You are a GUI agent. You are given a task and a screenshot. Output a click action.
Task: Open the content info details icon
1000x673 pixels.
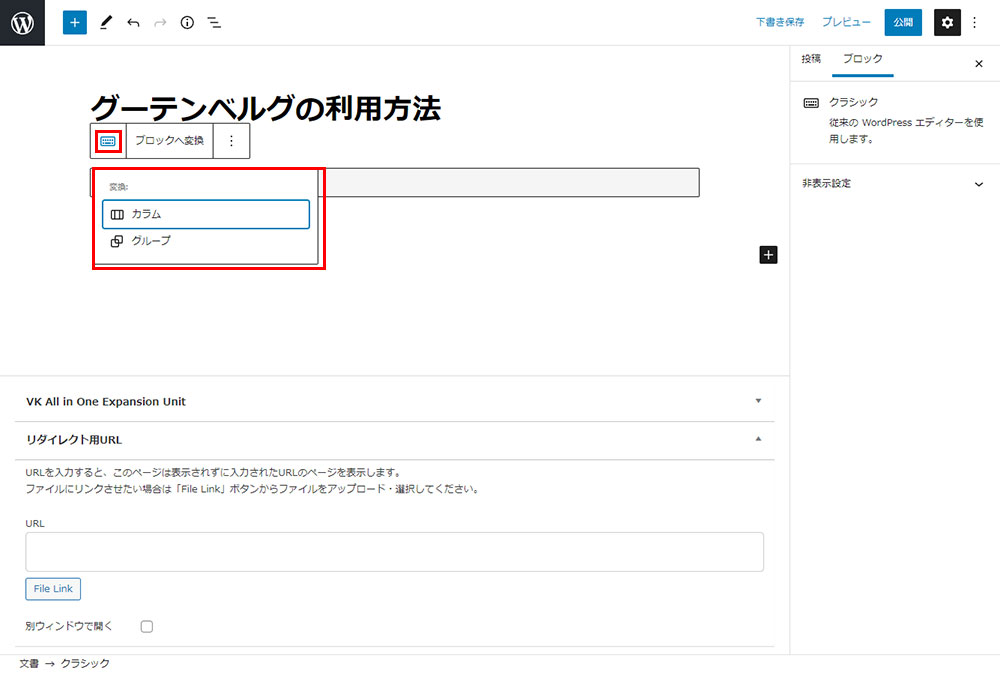point(187,22)
